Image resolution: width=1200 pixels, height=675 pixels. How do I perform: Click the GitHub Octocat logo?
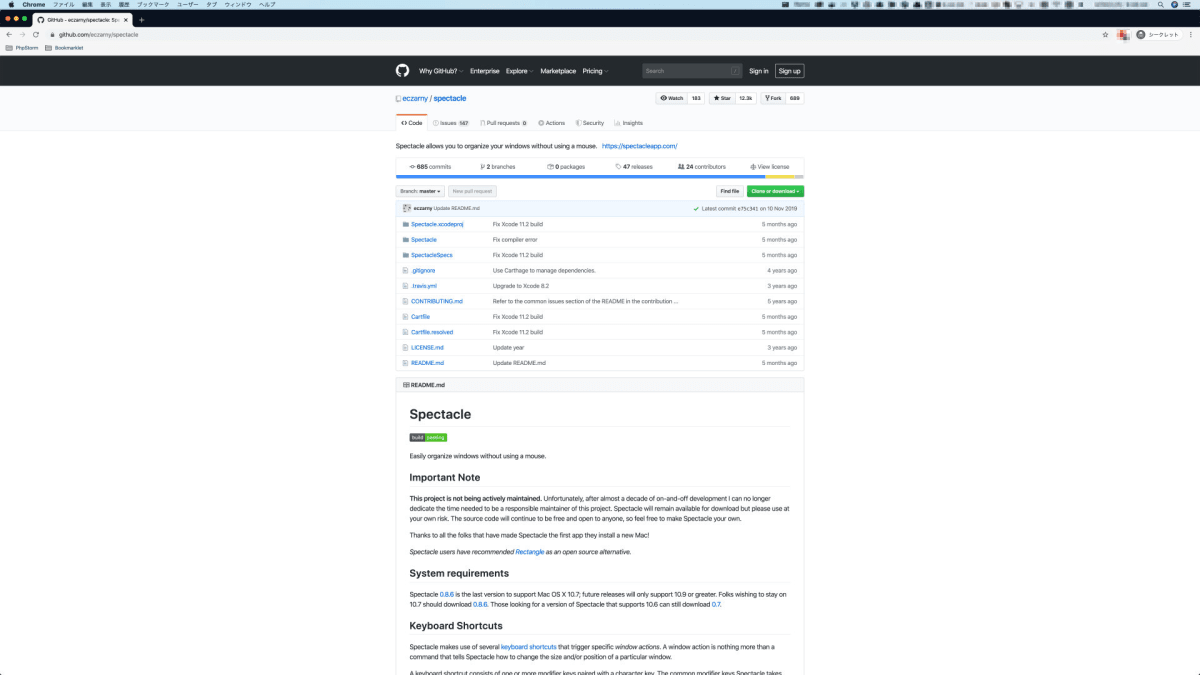402,71
